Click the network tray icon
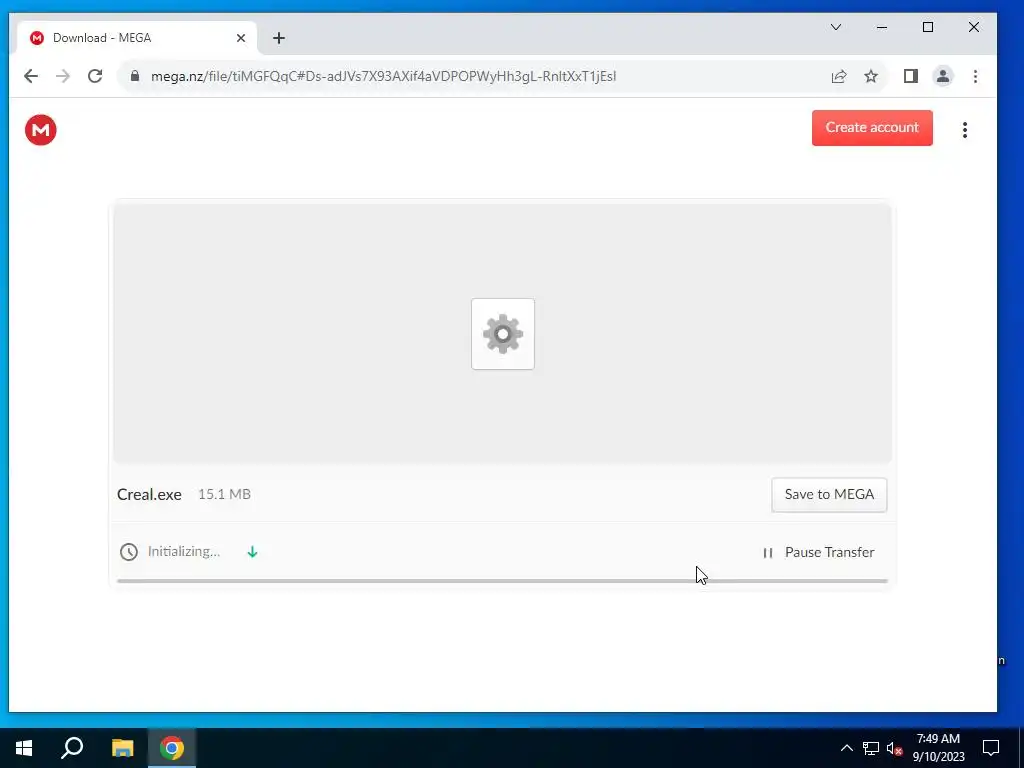This screenshot has height=768, width=1024. 871,748
